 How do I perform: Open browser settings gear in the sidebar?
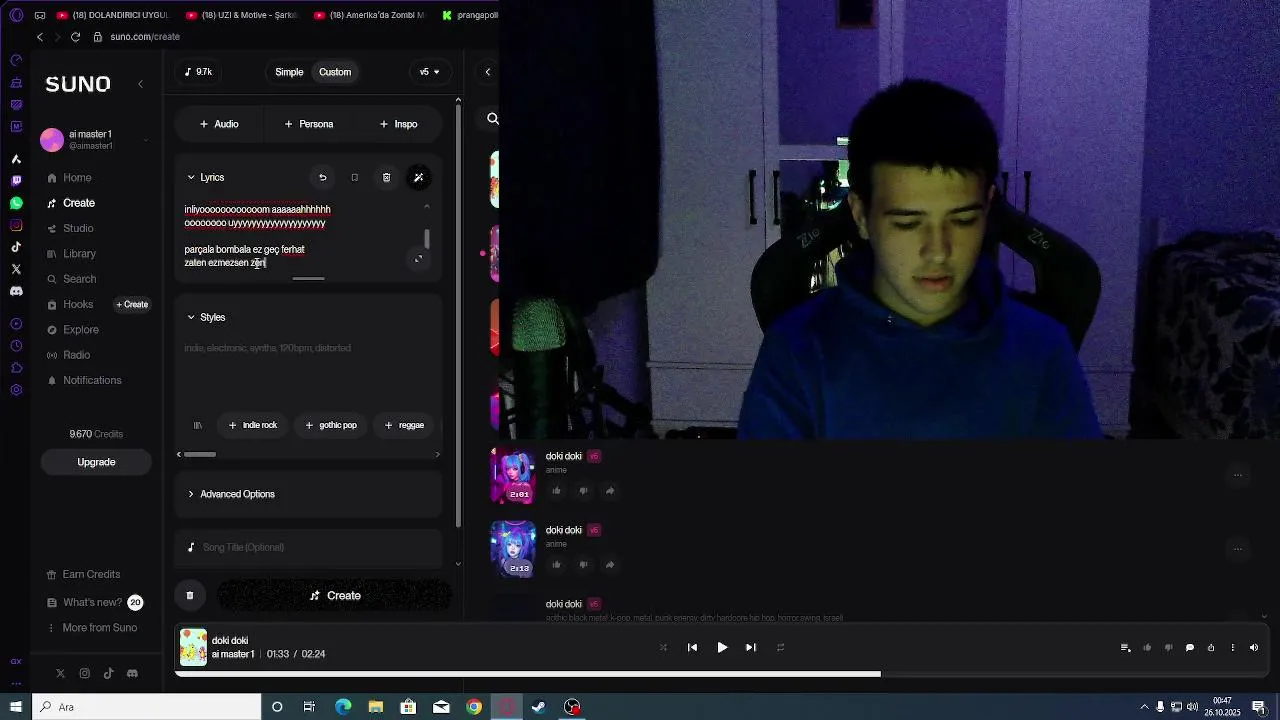pyautogui.click(x=16, y=389)
